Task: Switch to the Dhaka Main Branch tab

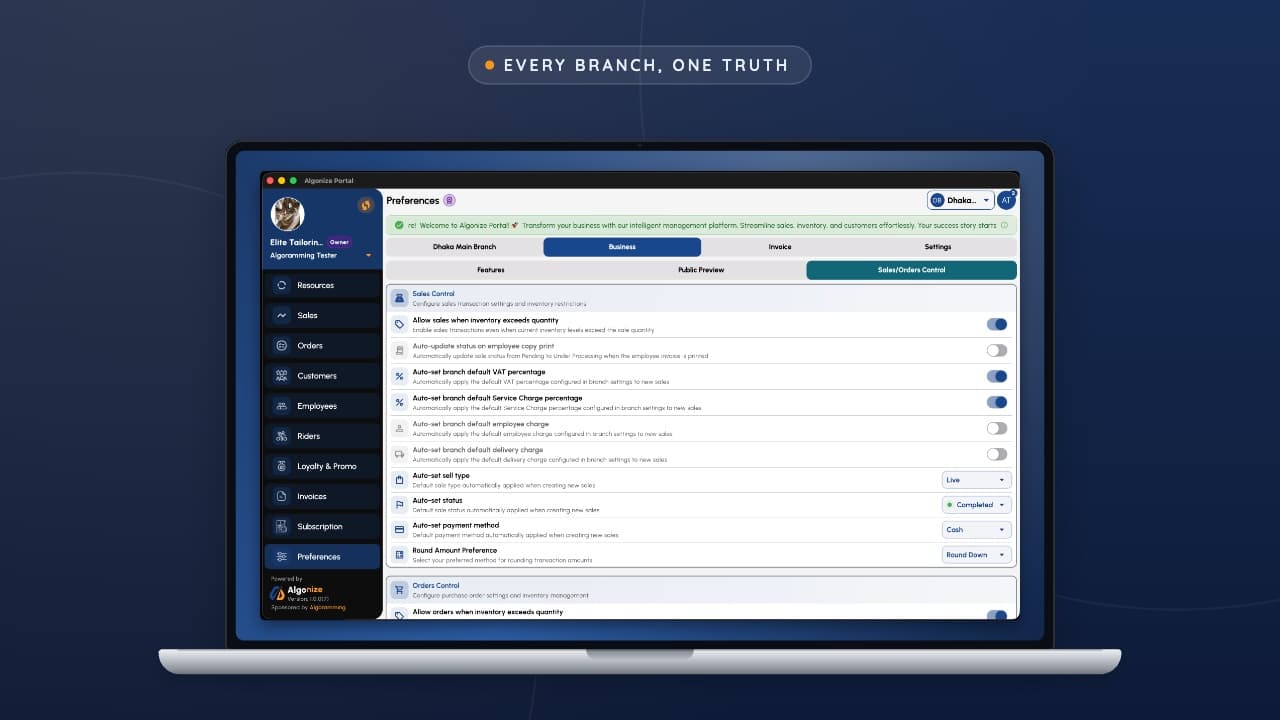Action: [x=464, y=247]
